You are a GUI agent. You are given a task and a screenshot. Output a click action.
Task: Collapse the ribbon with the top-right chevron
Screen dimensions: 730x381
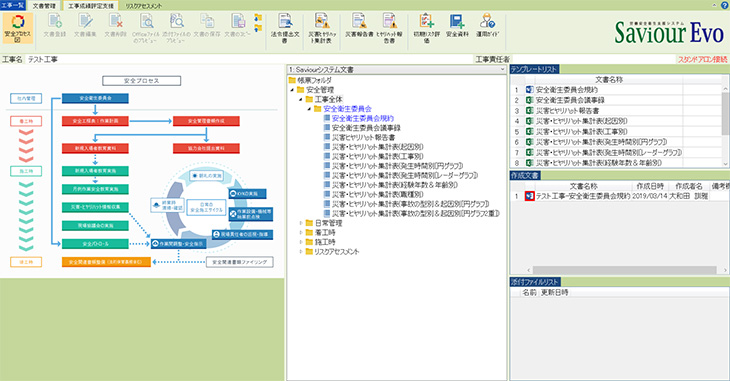pyautogui.click(x=715, y=5)
